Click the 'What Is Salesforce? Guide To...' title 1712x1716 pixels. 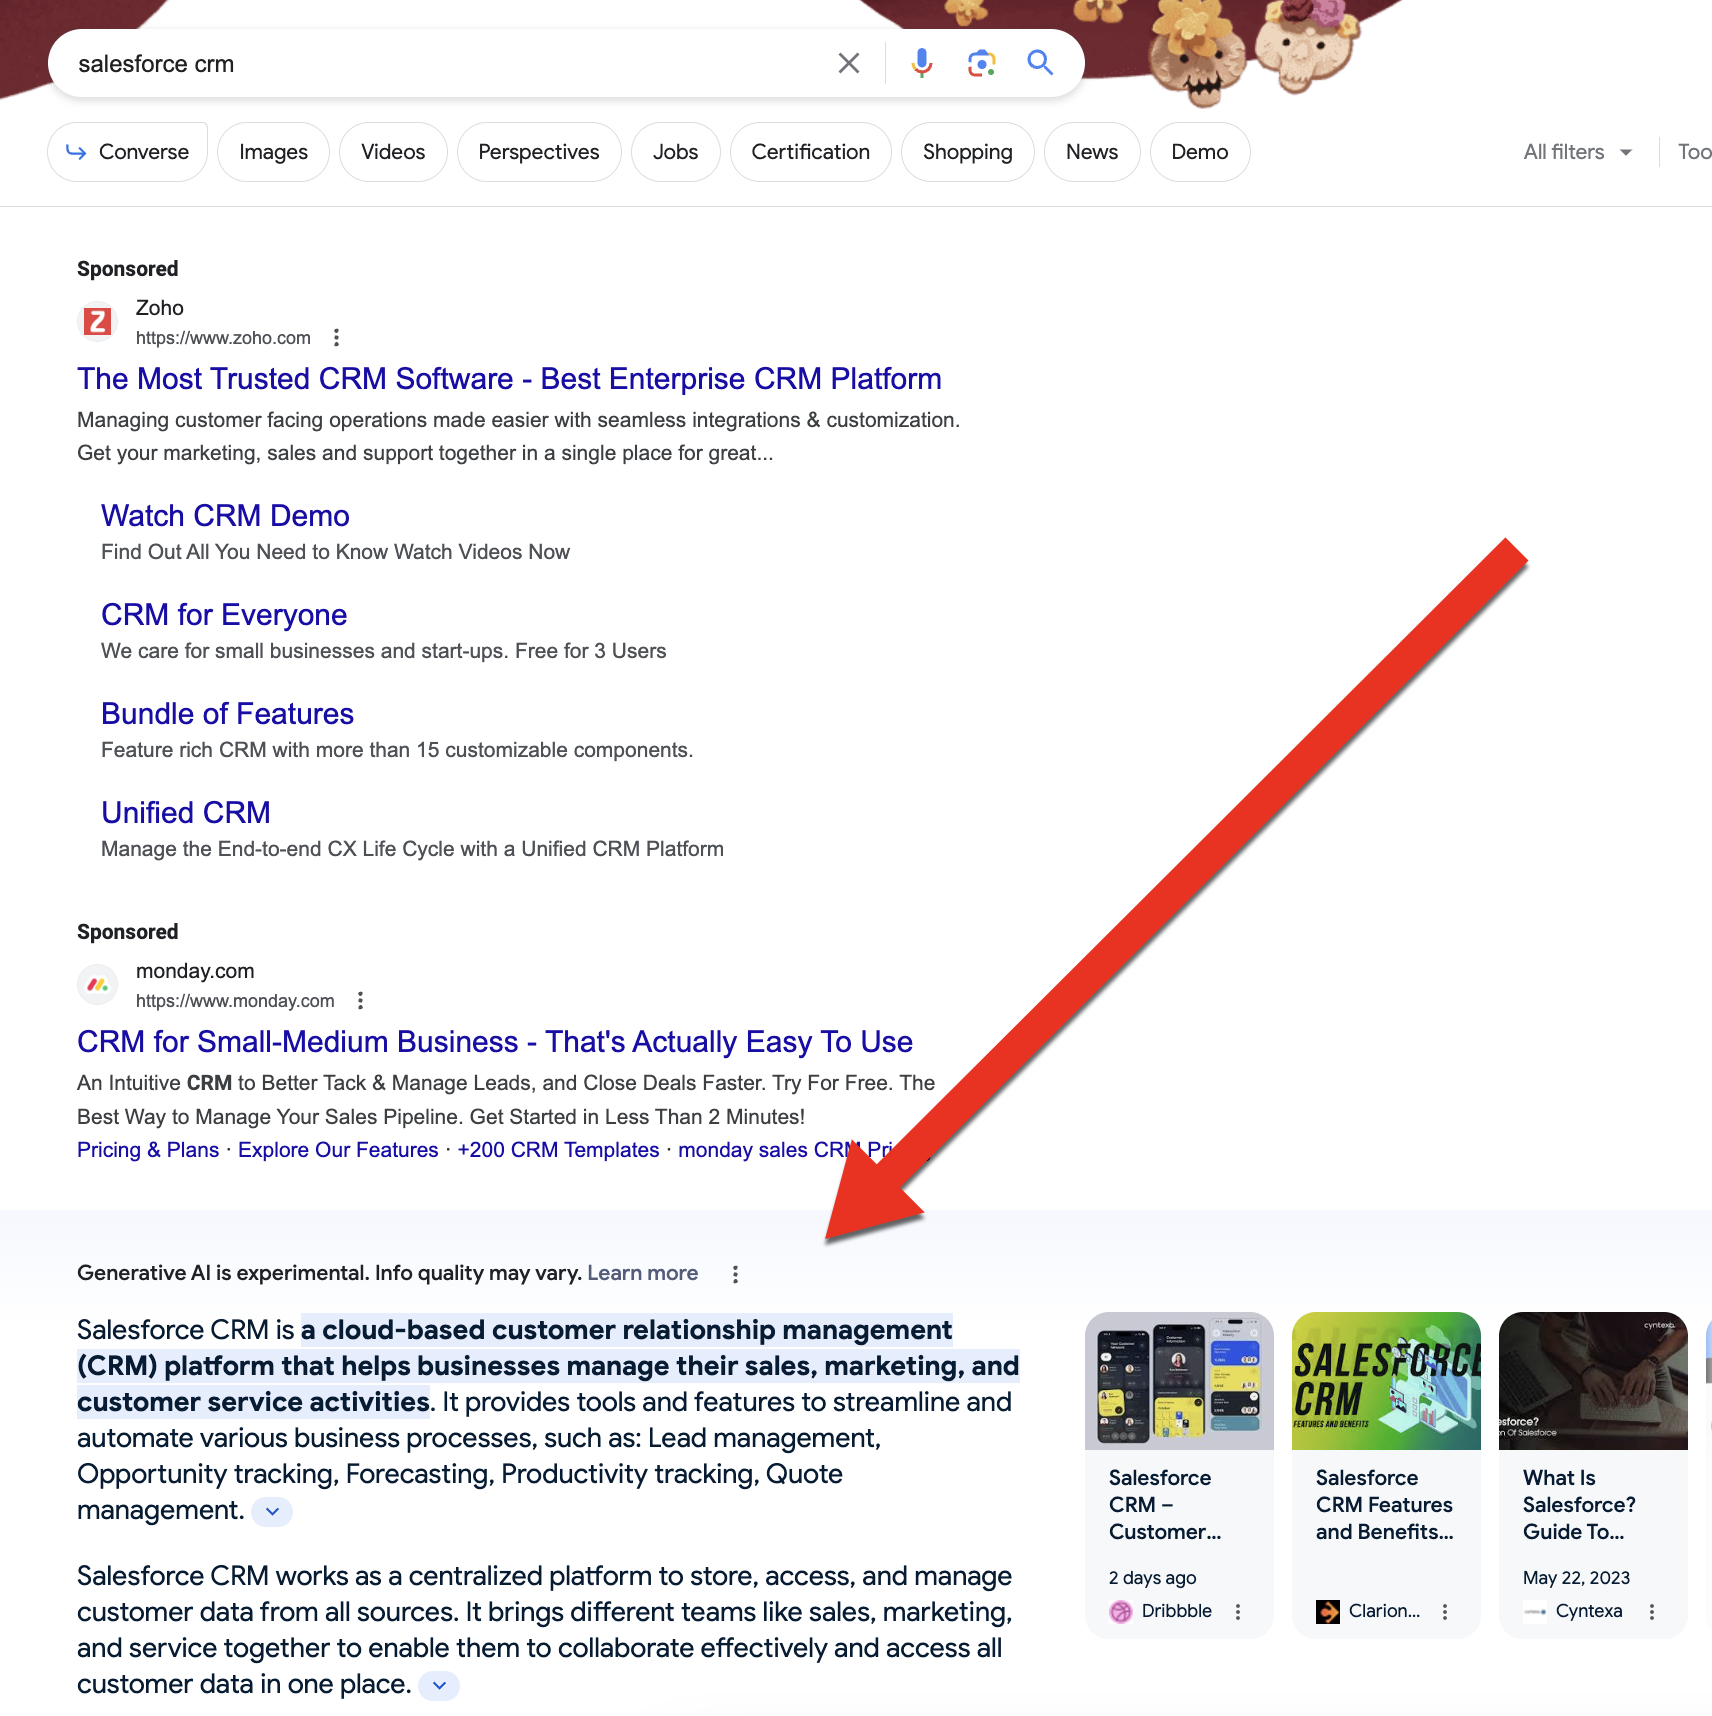(1579, 1505)
